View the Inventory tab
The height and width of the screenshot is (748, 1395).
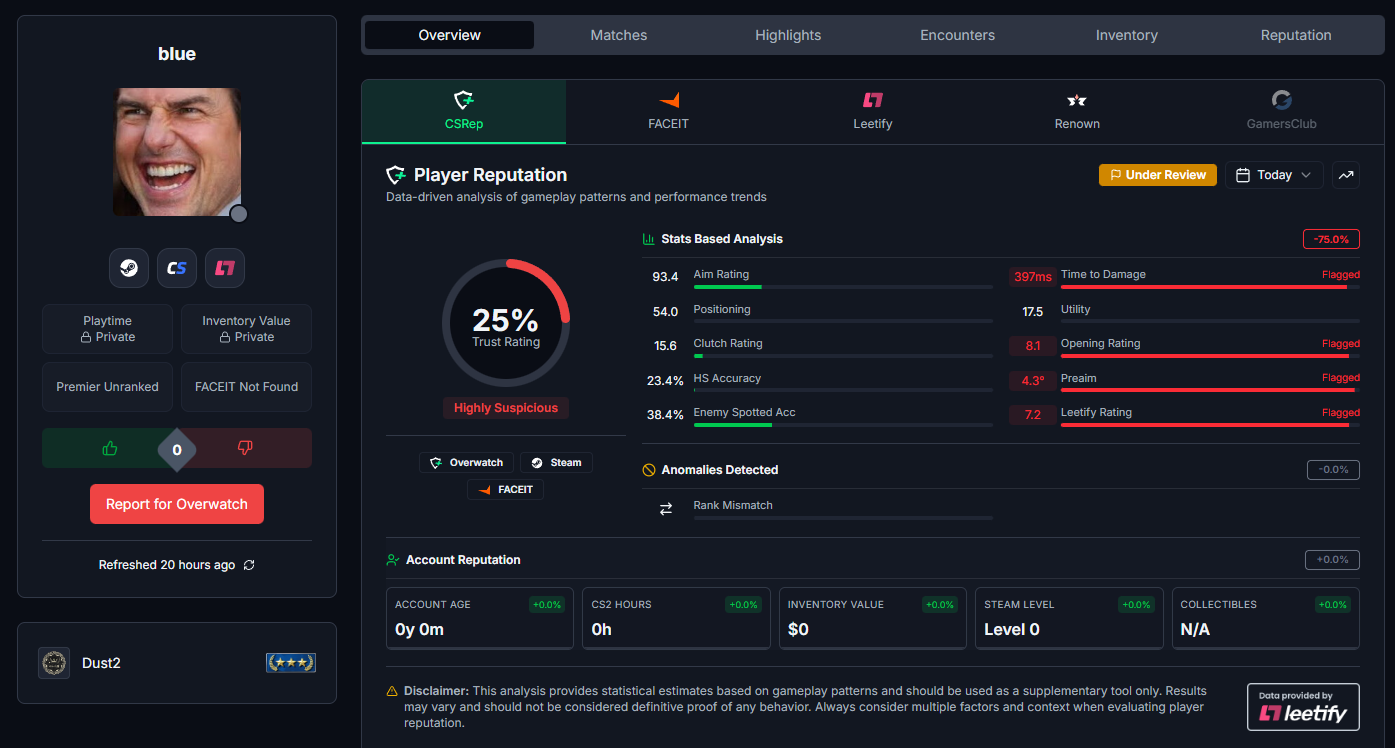(x=1127, y=35)
